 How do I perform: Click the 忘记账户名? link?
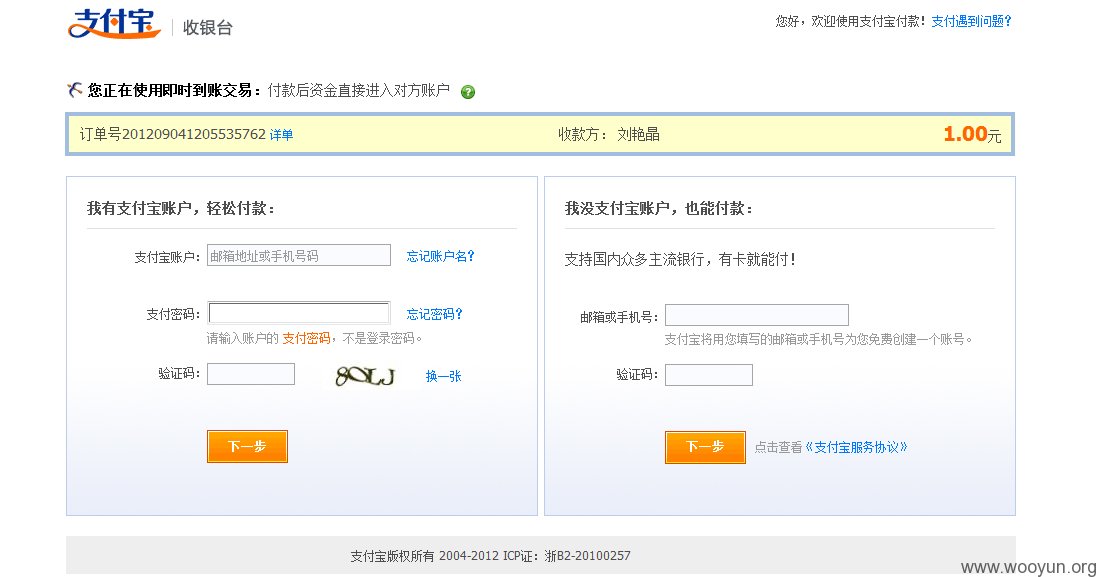point(441,256)
